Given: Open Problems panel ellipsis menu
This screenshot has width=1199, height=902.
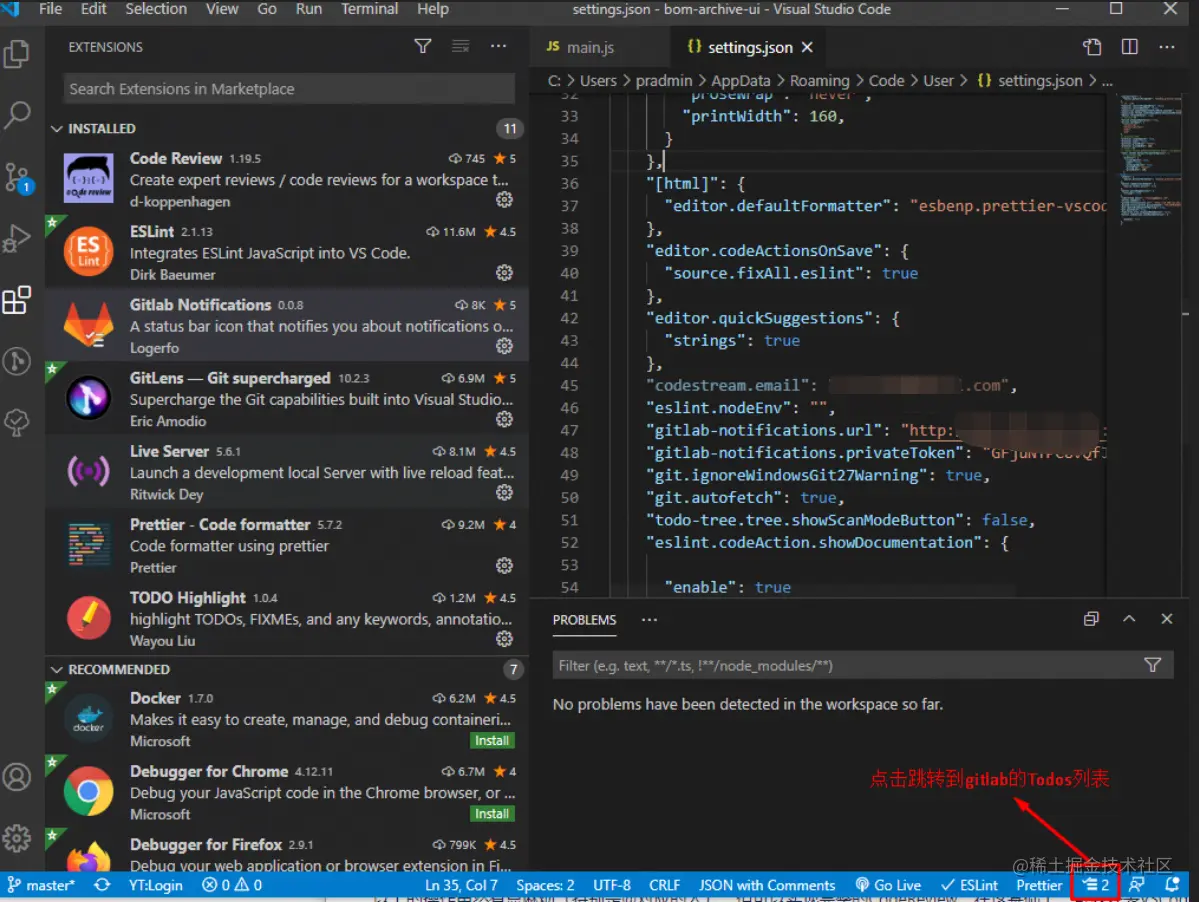Looking at the screenshot, I should coord(649,619).
